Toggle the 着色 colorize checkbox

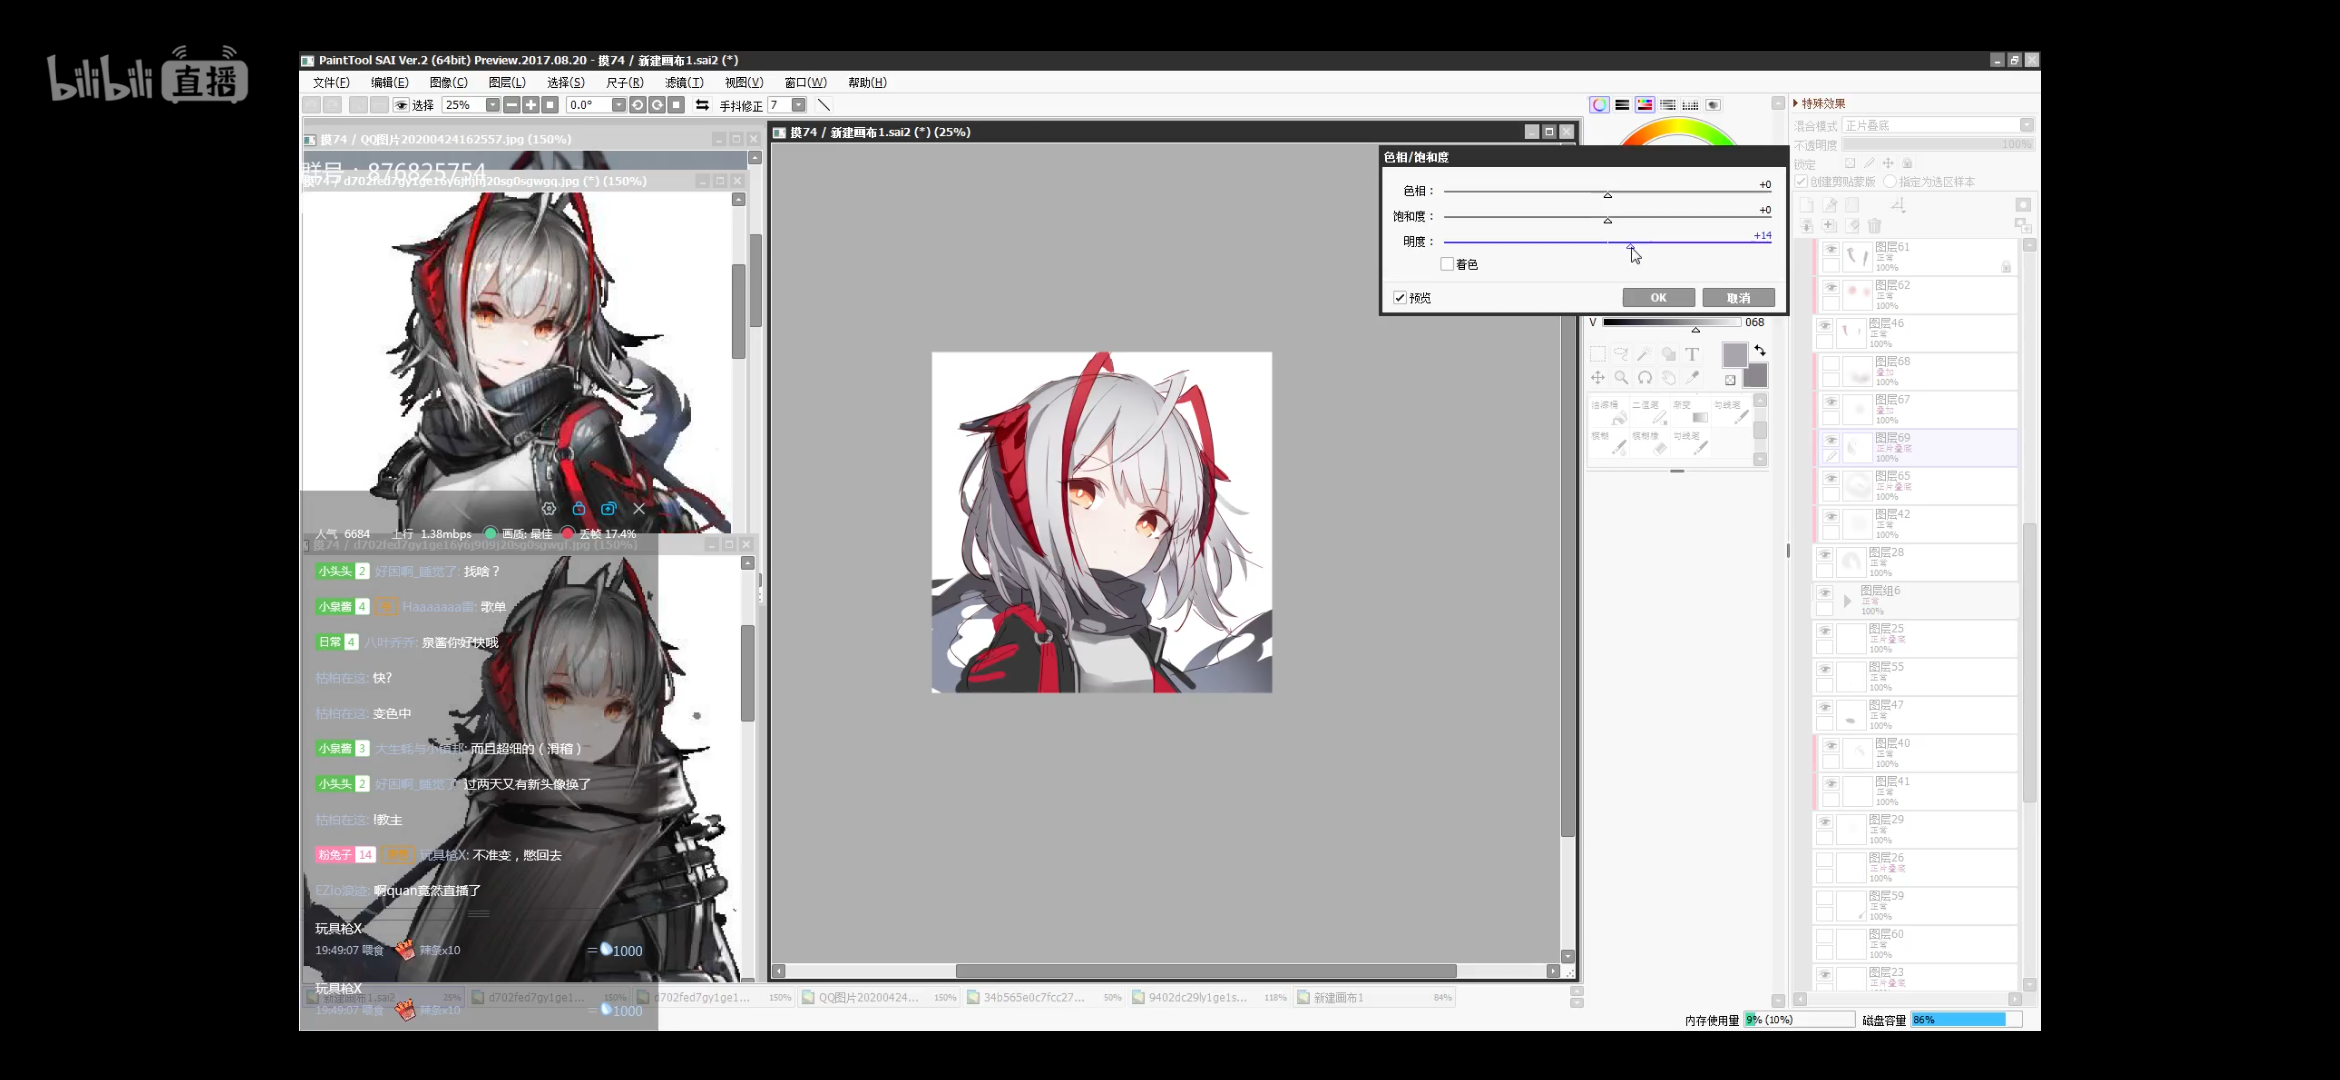1447,264
